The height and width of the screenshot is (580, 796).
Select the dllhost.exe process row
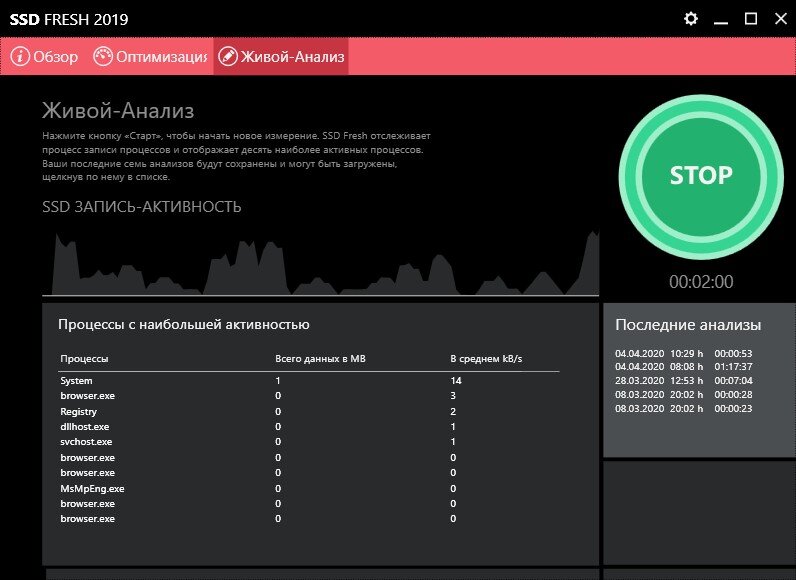click(309, 427)
